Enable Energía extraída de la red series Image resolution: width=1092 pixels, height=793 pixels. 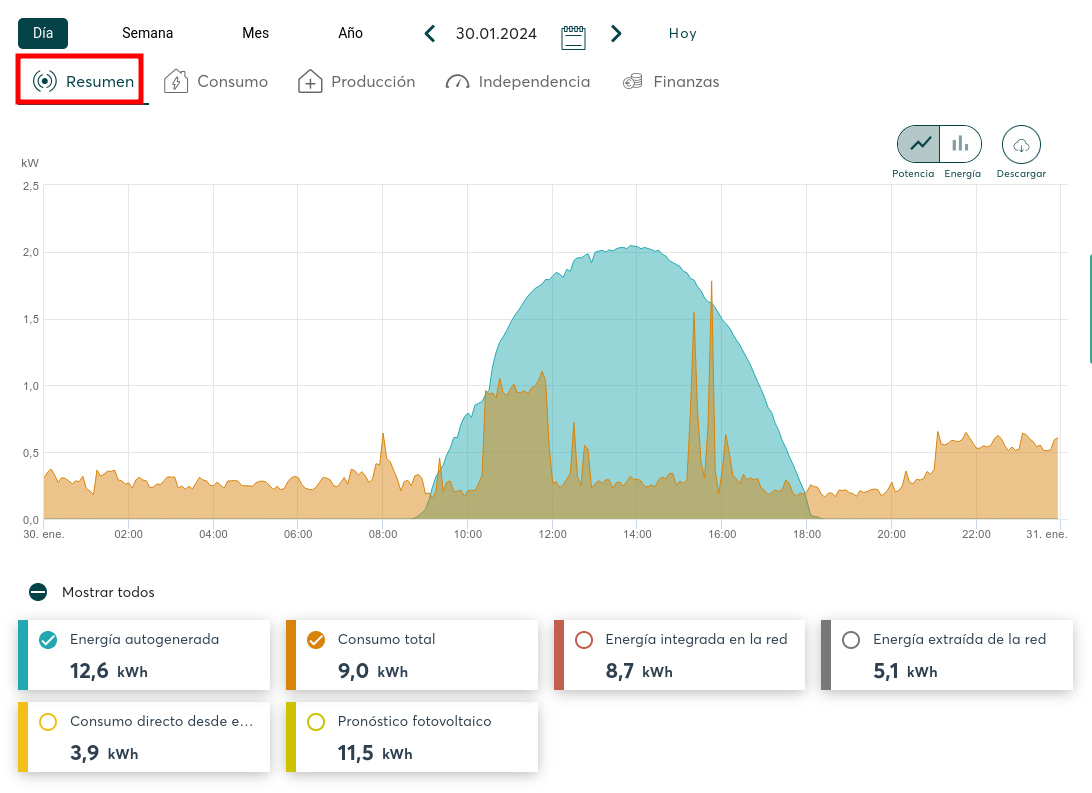(852, 640)
